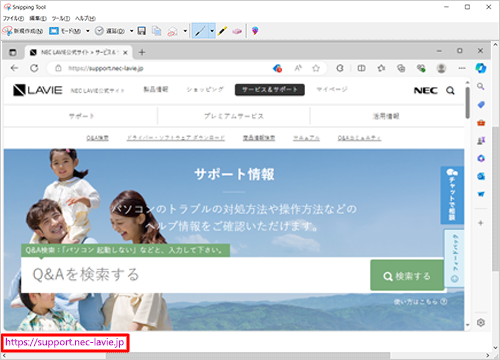This screenshot has width=500, height=360.
Task: Expand the モード dropdown arrow
Action: 88,31
